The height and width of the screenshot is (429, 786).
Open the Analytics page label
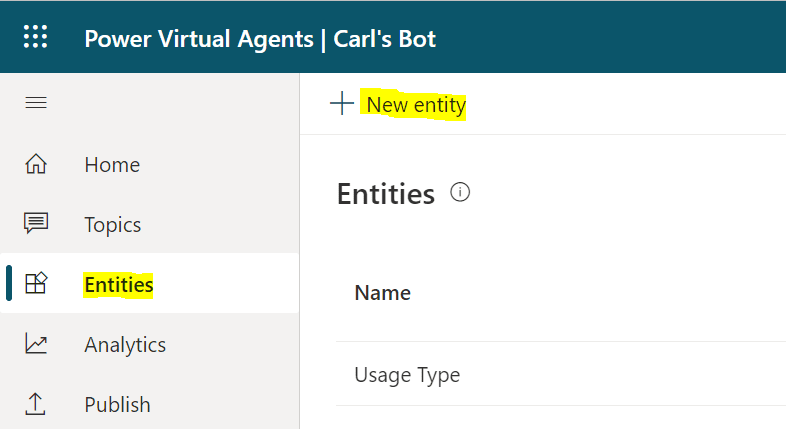coord(125,345)
